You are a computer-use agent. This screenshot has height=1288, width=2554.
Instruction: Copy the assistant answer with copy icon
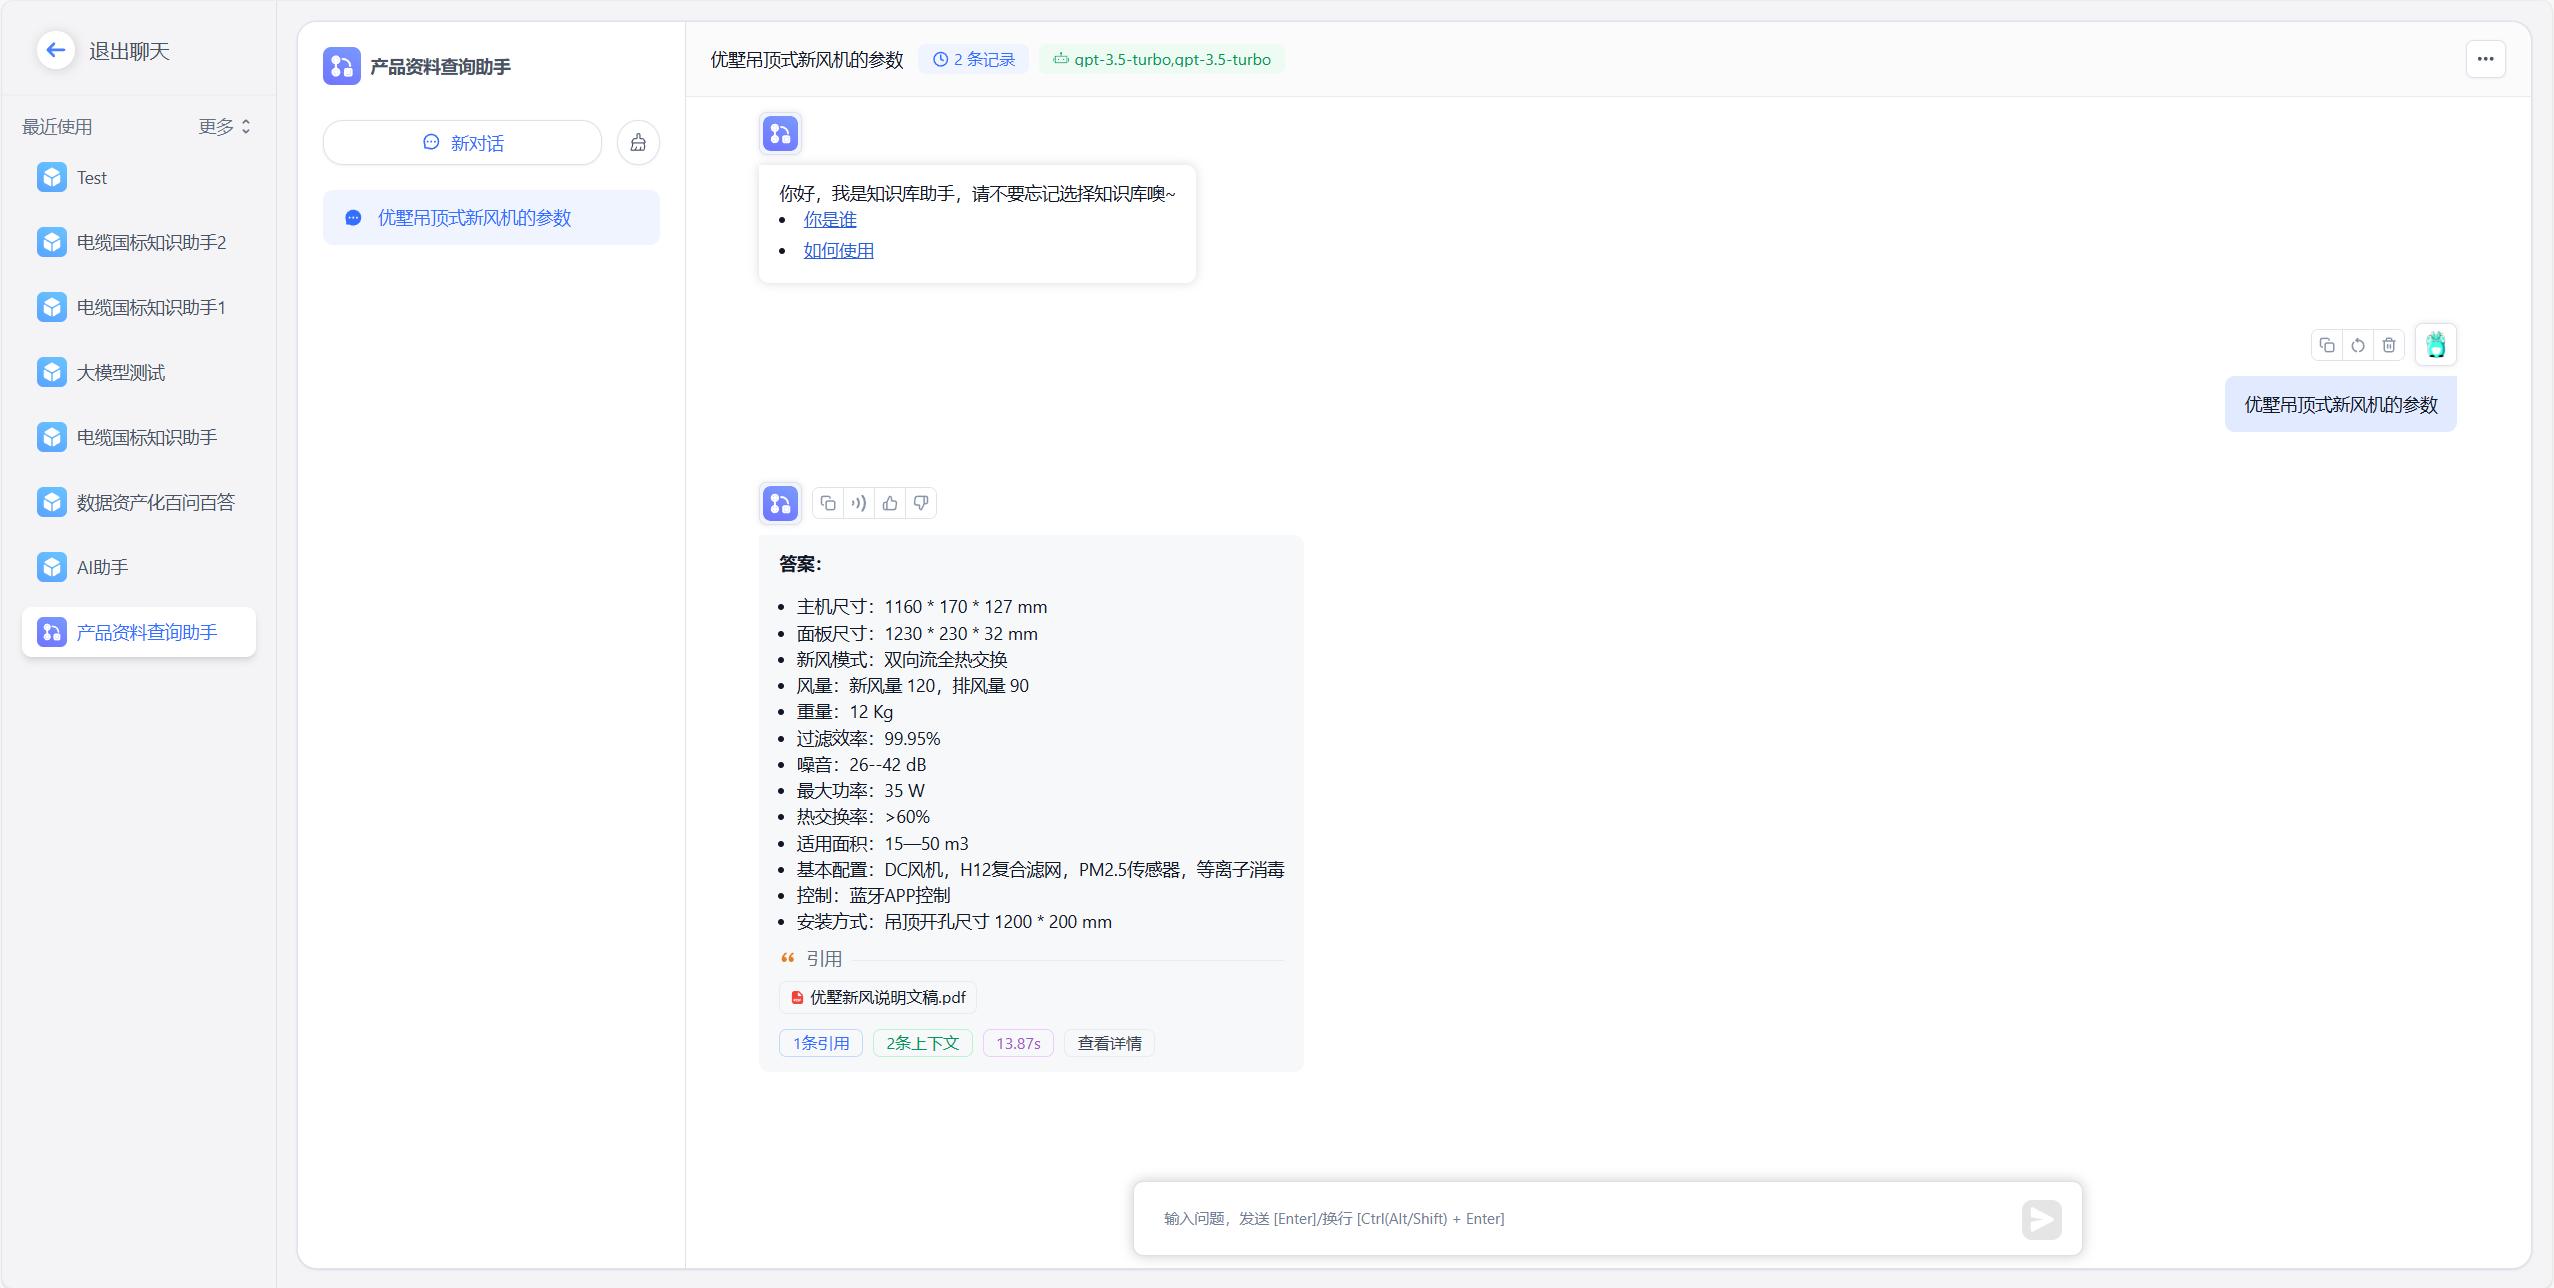828,503
